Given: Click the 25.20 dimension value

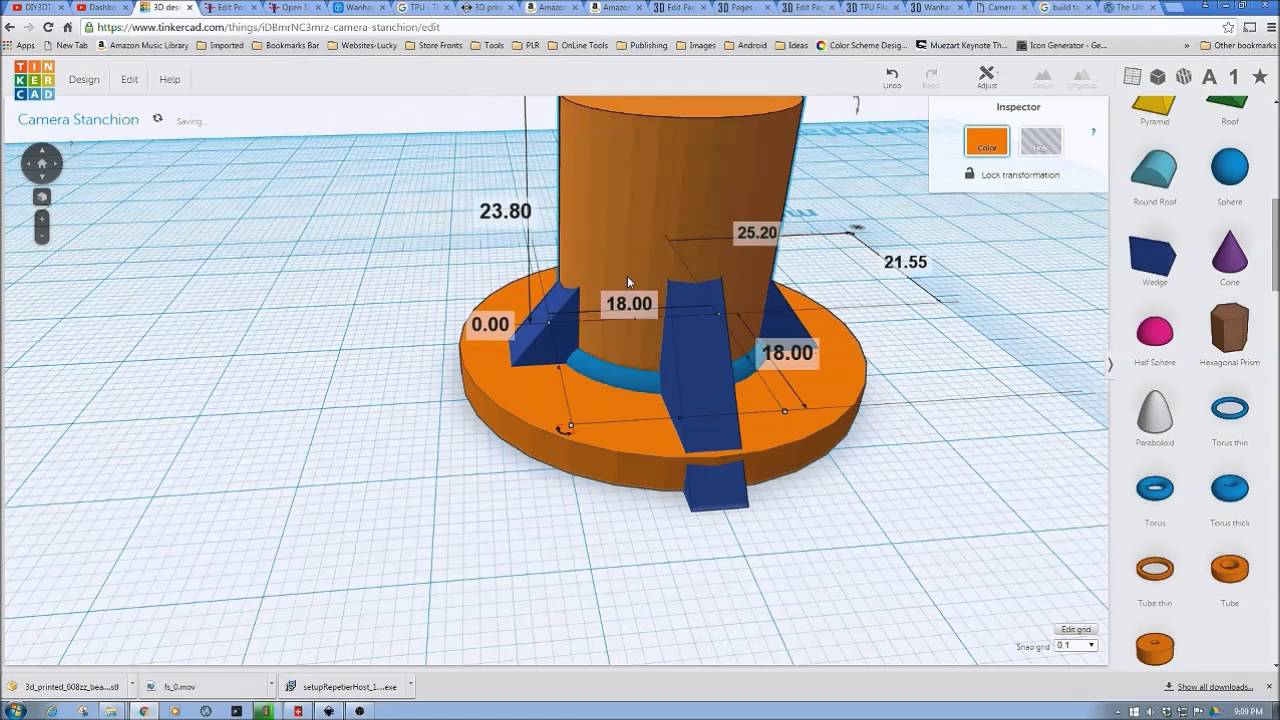Looking at the screenshot, I should coord(757,233).
